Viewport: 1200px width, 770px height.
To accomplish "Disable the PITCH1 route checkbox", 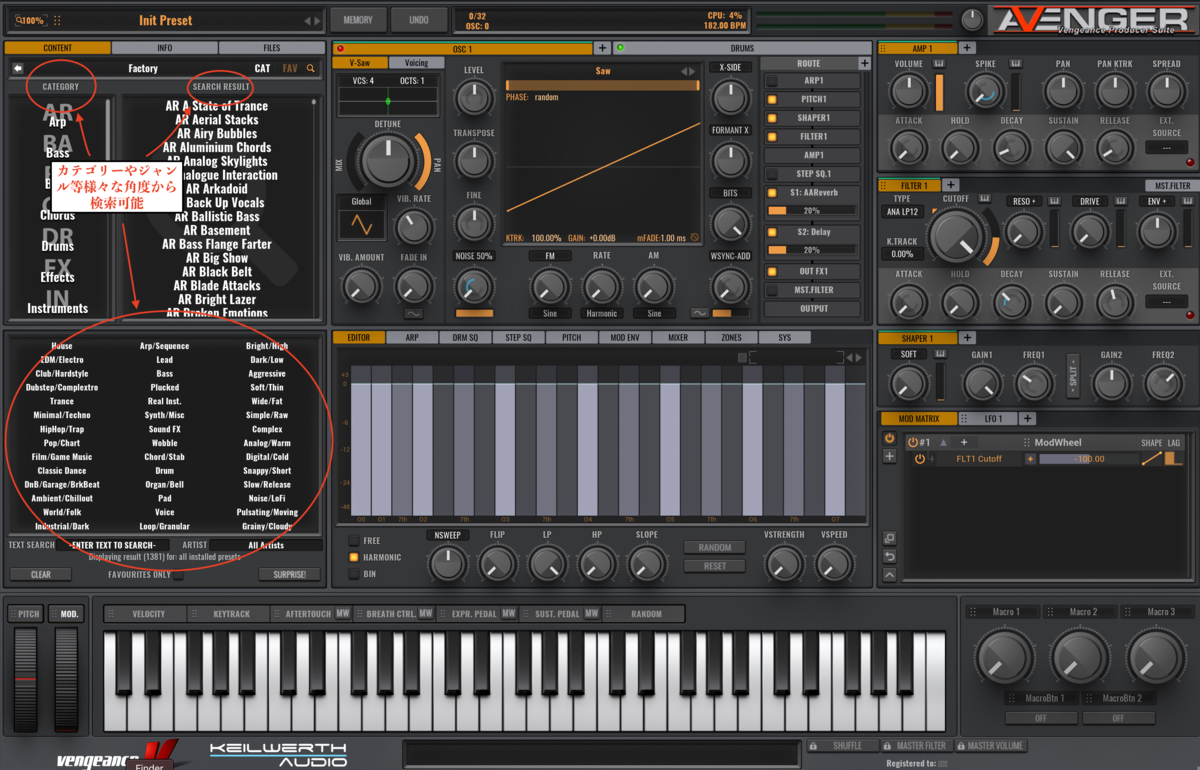I will [x=772, y=100].
